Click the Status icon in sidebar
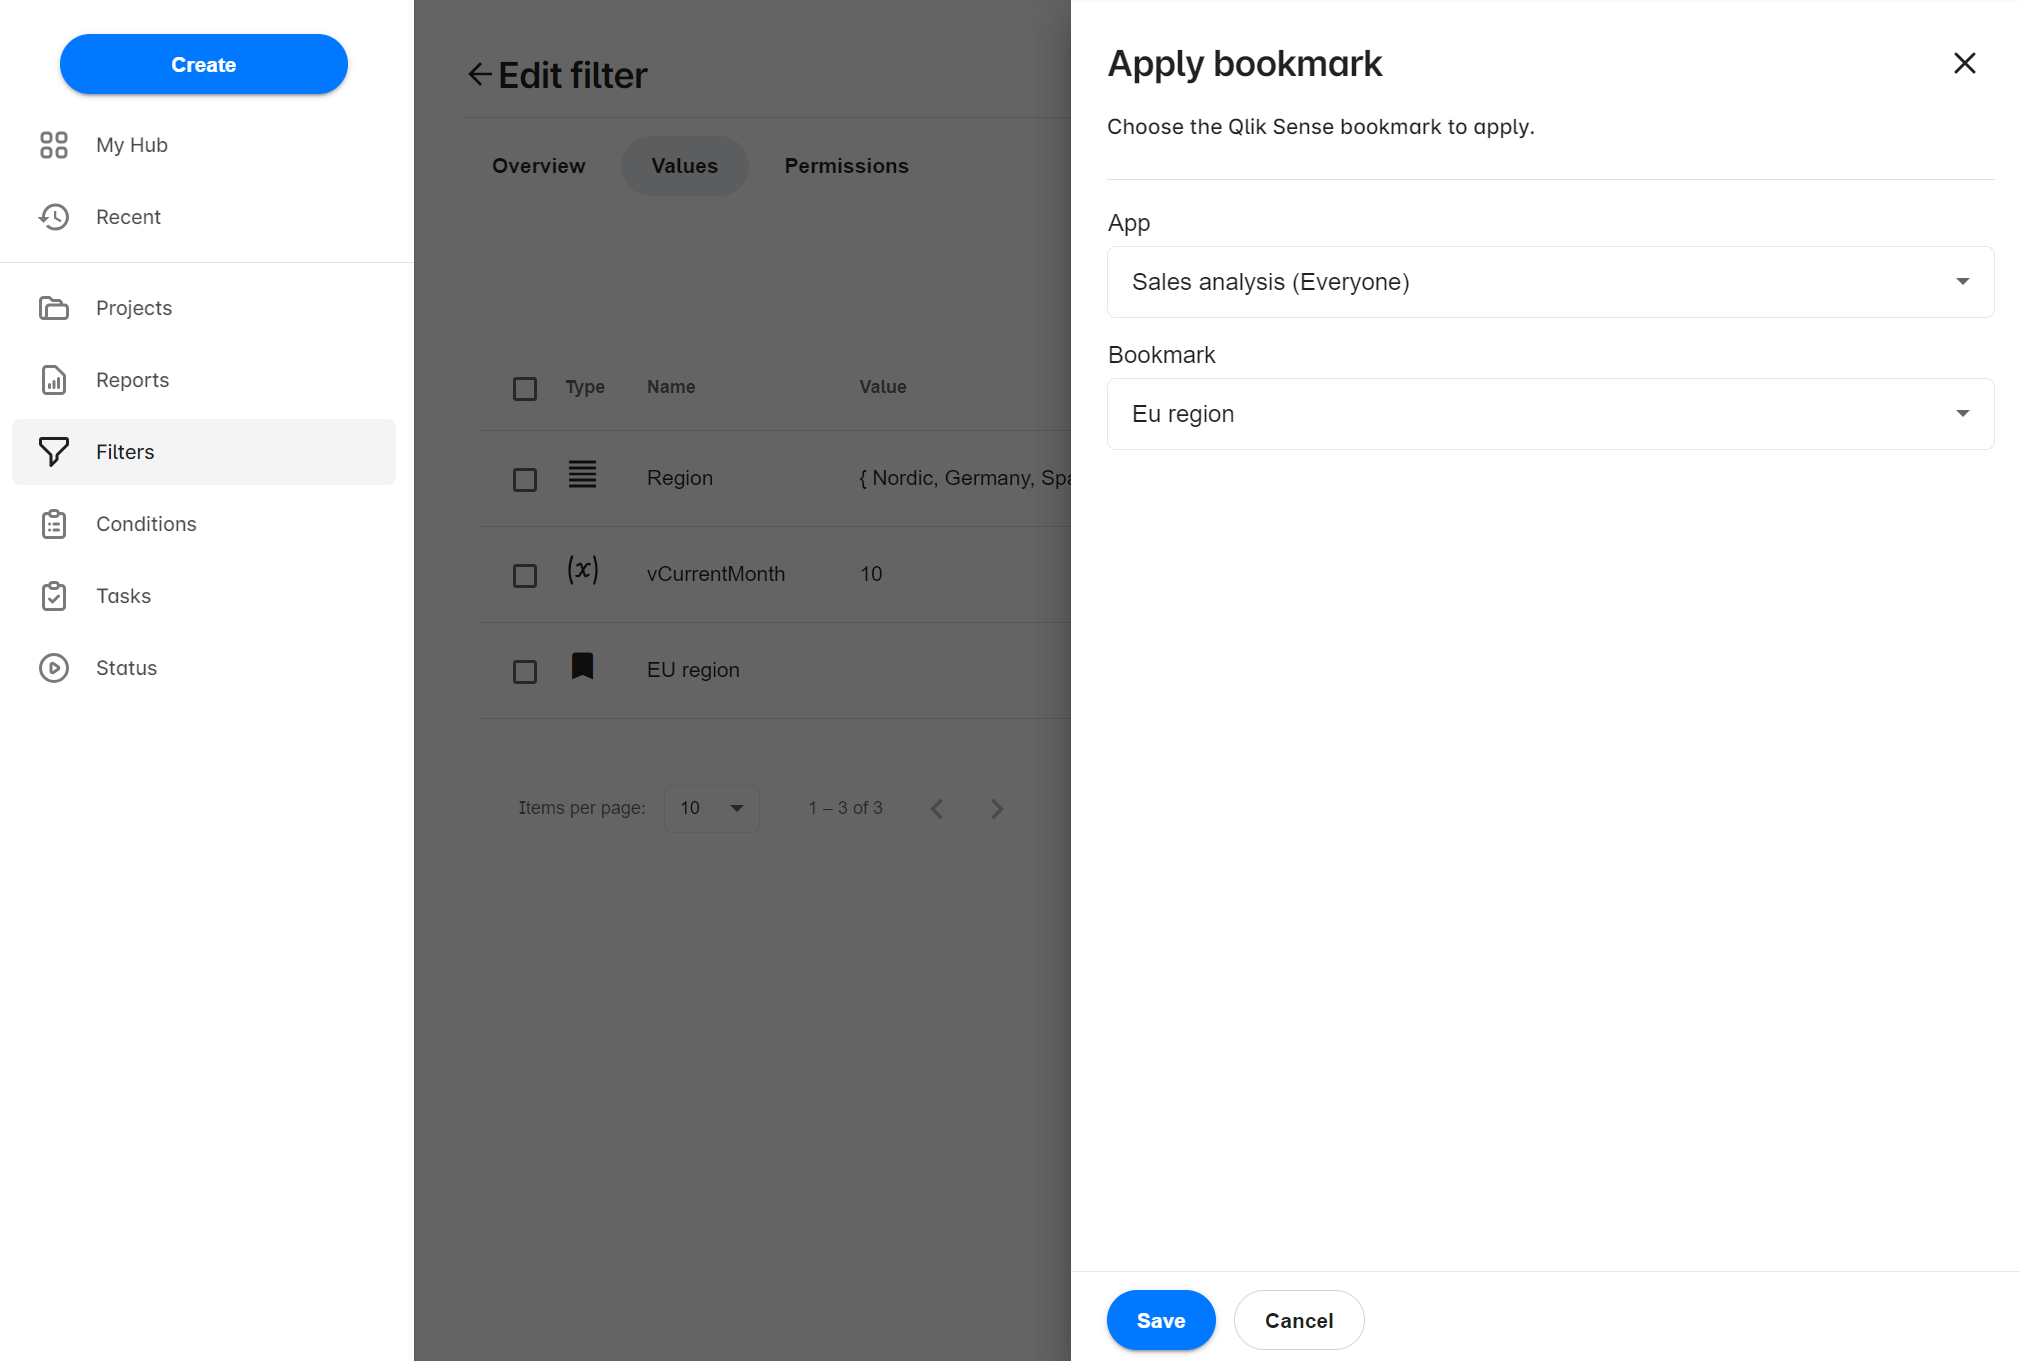The width and height of the screenshot is (2020, 1361). 55,667
